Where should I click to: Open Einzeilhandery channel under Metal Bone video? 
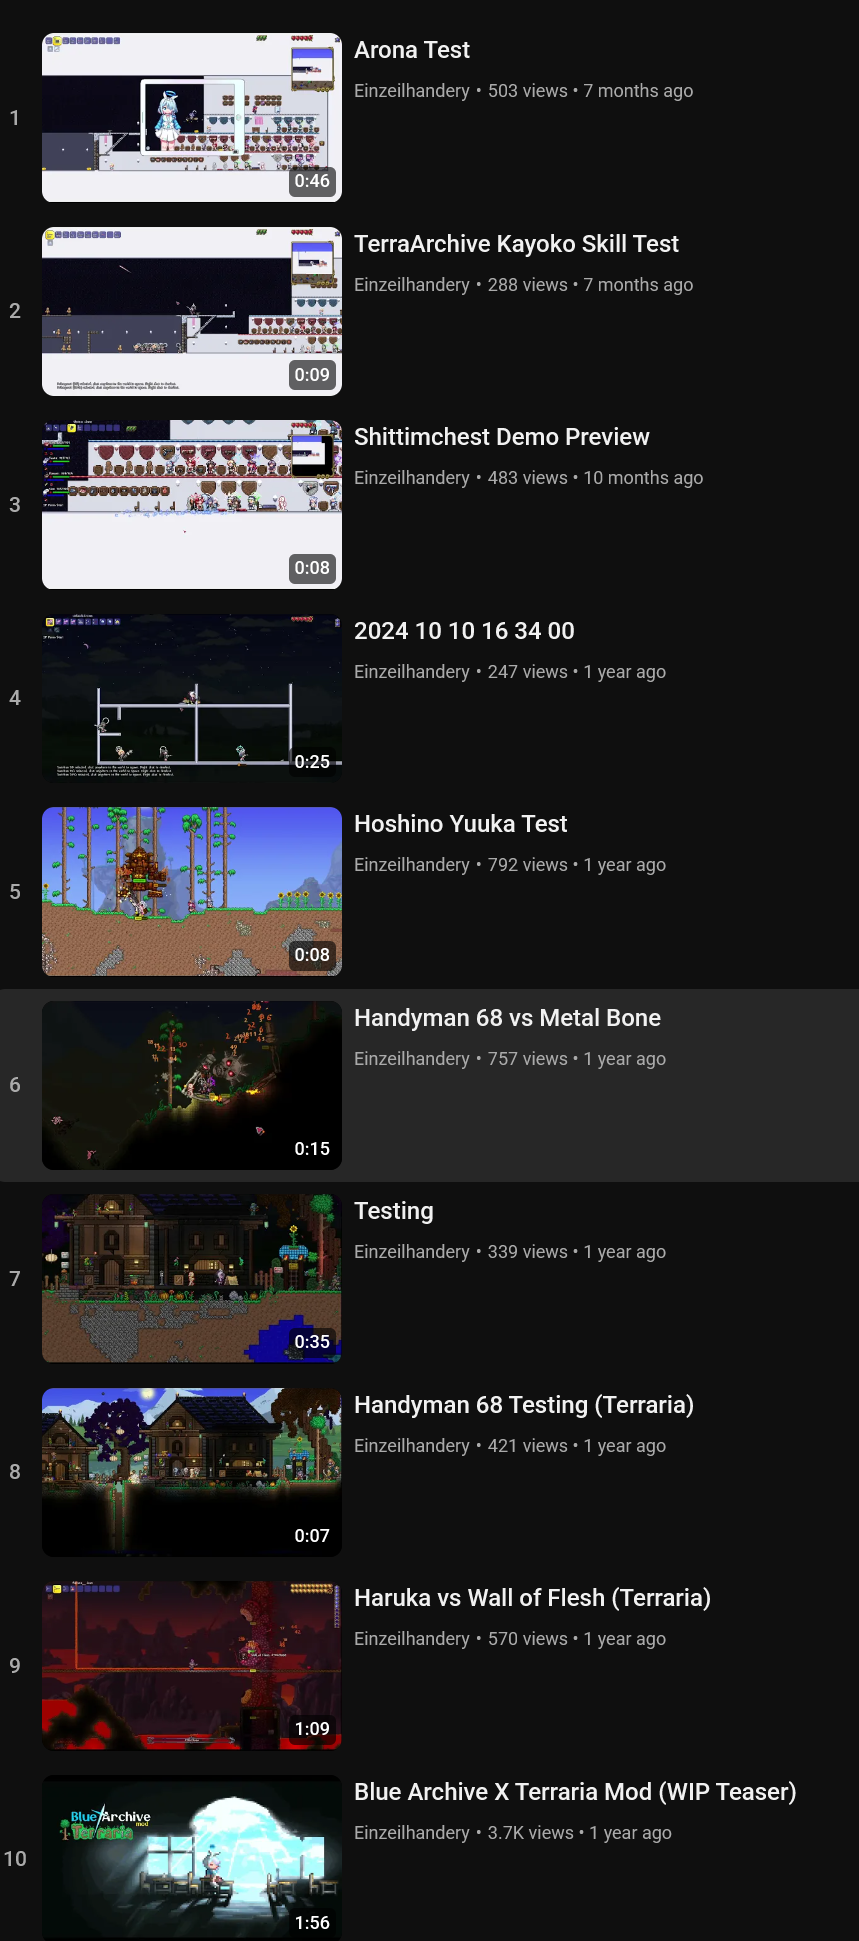tap(412, 1059)
